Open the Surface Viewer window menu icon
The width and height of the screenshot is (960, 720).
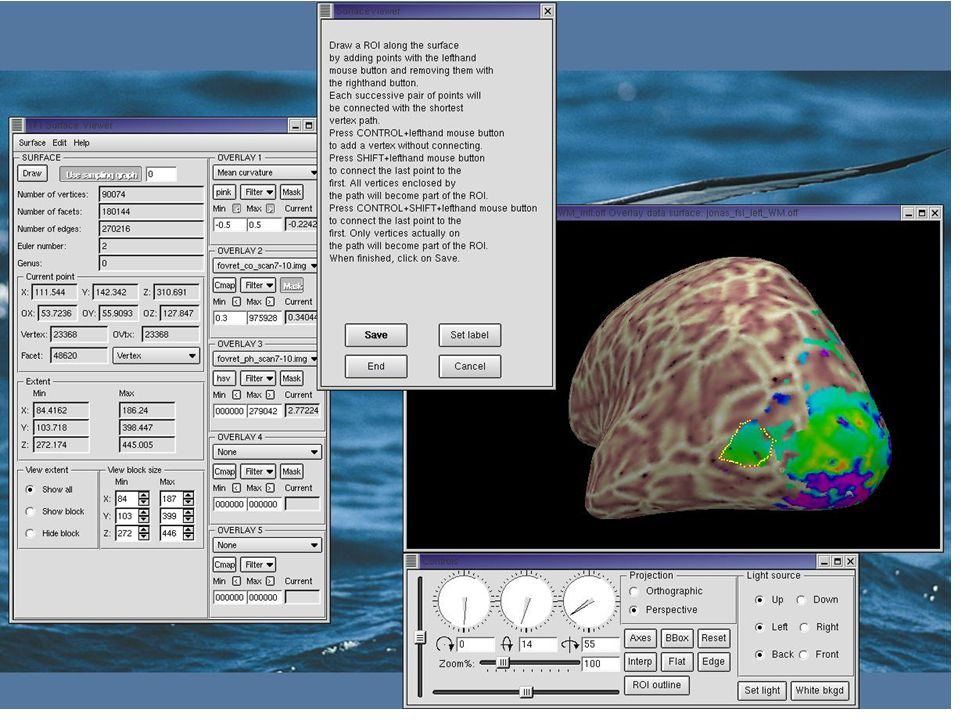click(18, 125)
